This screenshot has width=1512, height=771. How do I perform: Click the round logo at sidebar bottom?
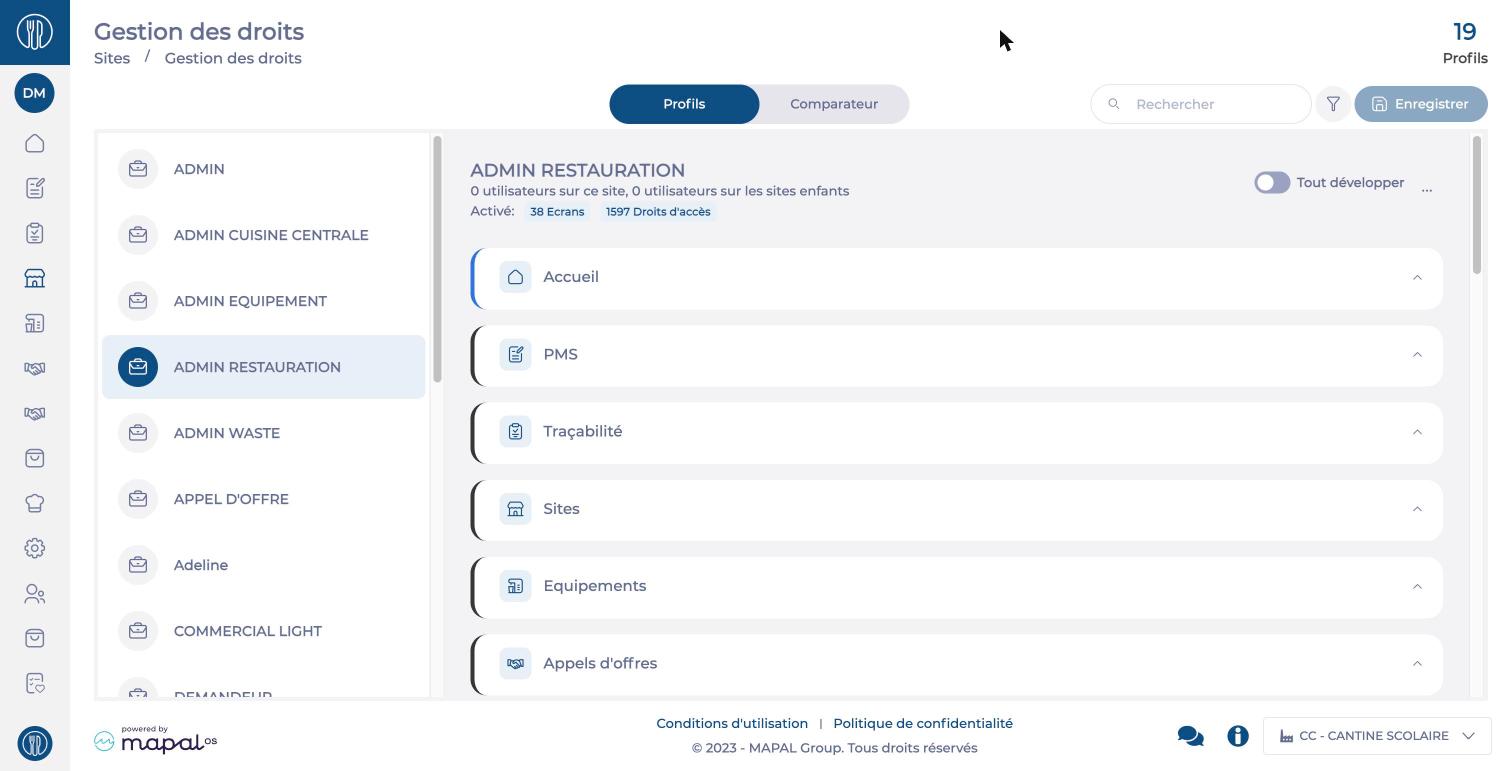(x=34, y=743)
